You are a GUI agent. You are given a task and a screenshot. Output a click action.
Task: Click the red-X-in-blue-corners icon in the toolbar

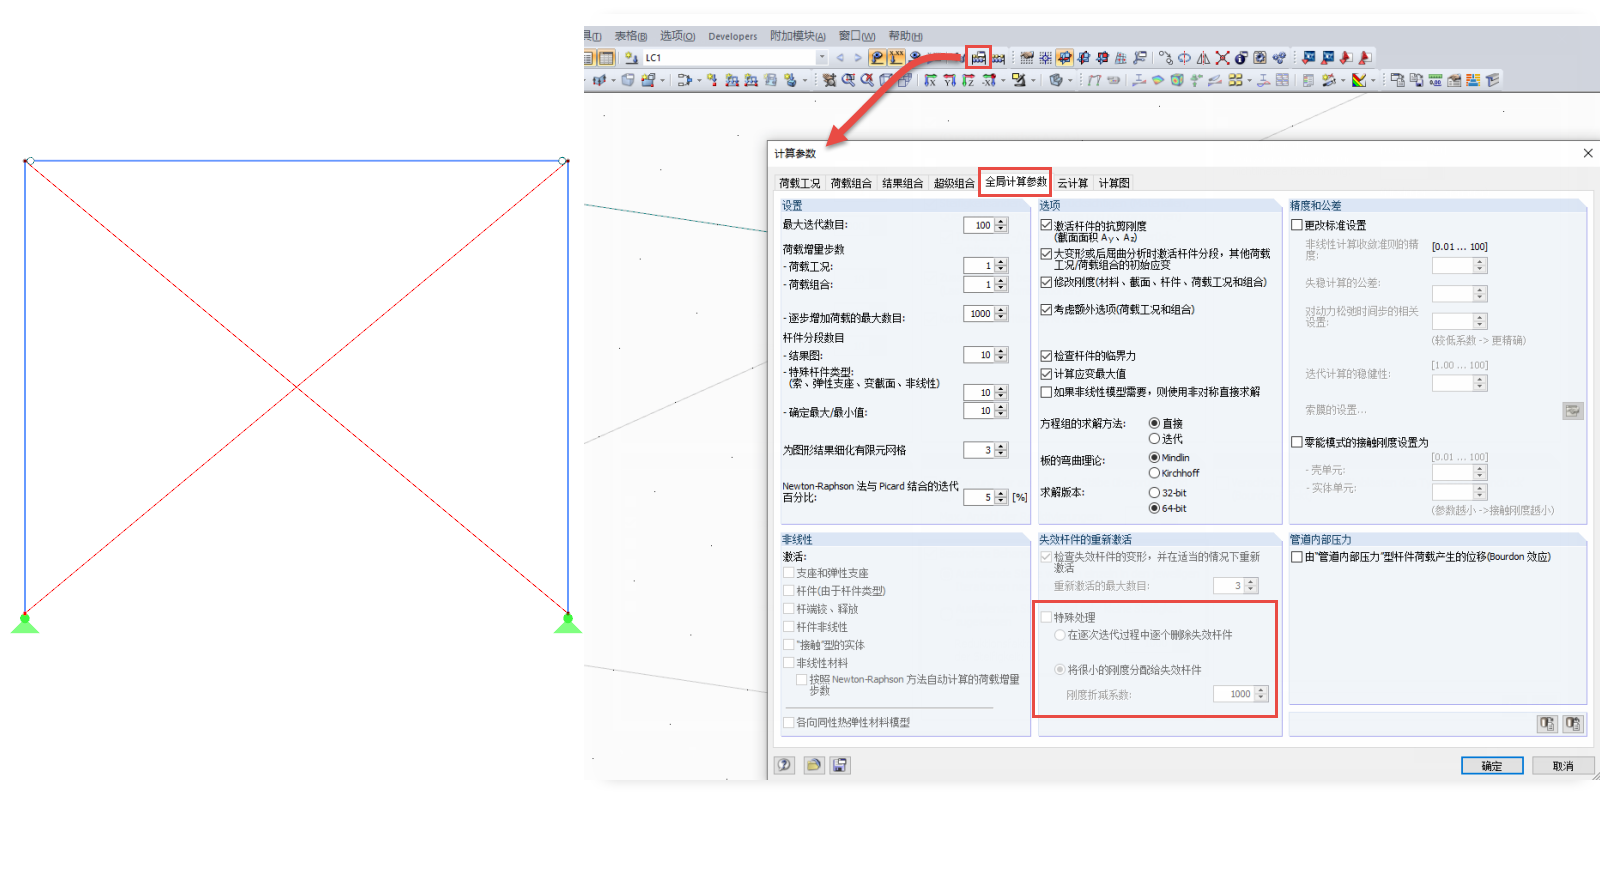pyautogui.click(x=1222, y=58)
